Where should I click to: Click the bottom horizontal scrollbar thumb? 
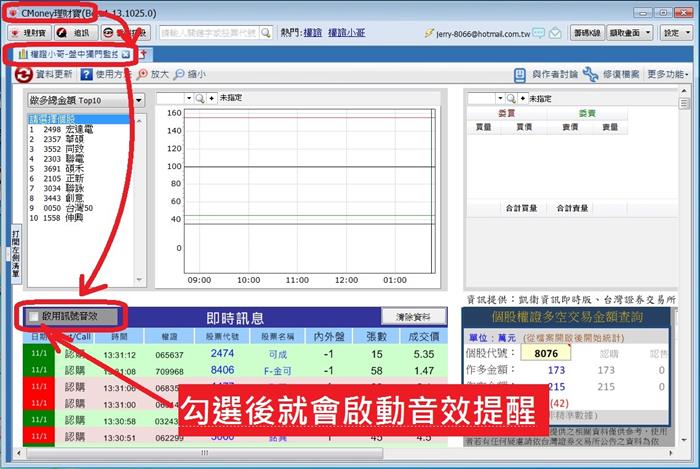point(204,453)
